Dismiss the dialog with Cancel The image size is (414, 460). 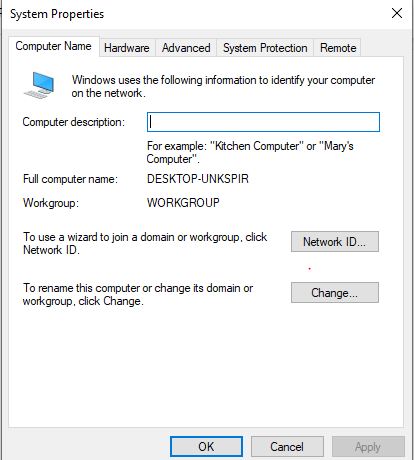point(287,446)
